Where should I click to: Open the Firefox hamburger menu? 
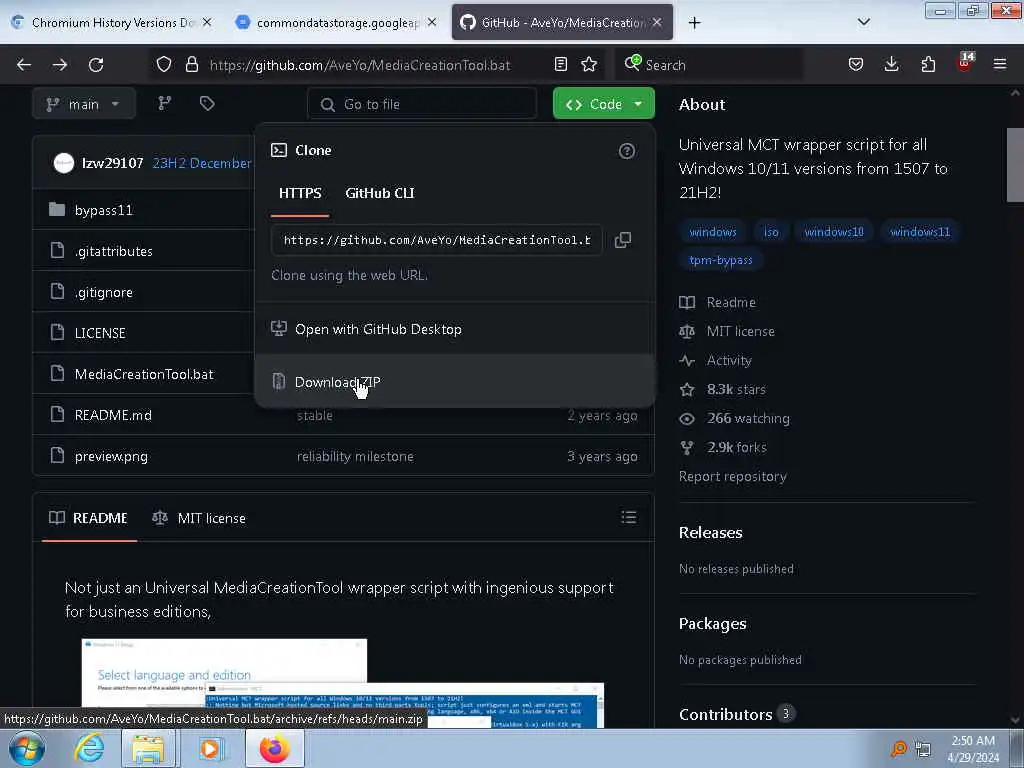click(x=1000, y=64)
